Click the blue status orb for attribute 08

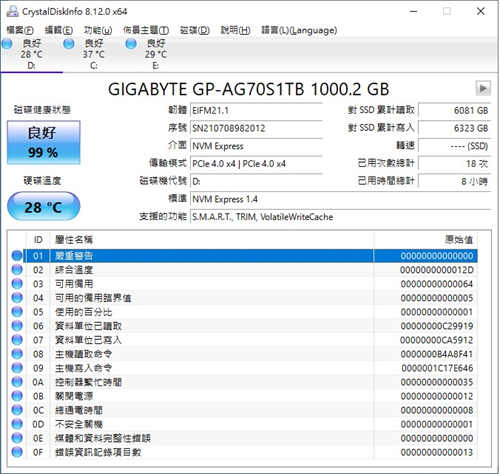(x=17, y=354)
